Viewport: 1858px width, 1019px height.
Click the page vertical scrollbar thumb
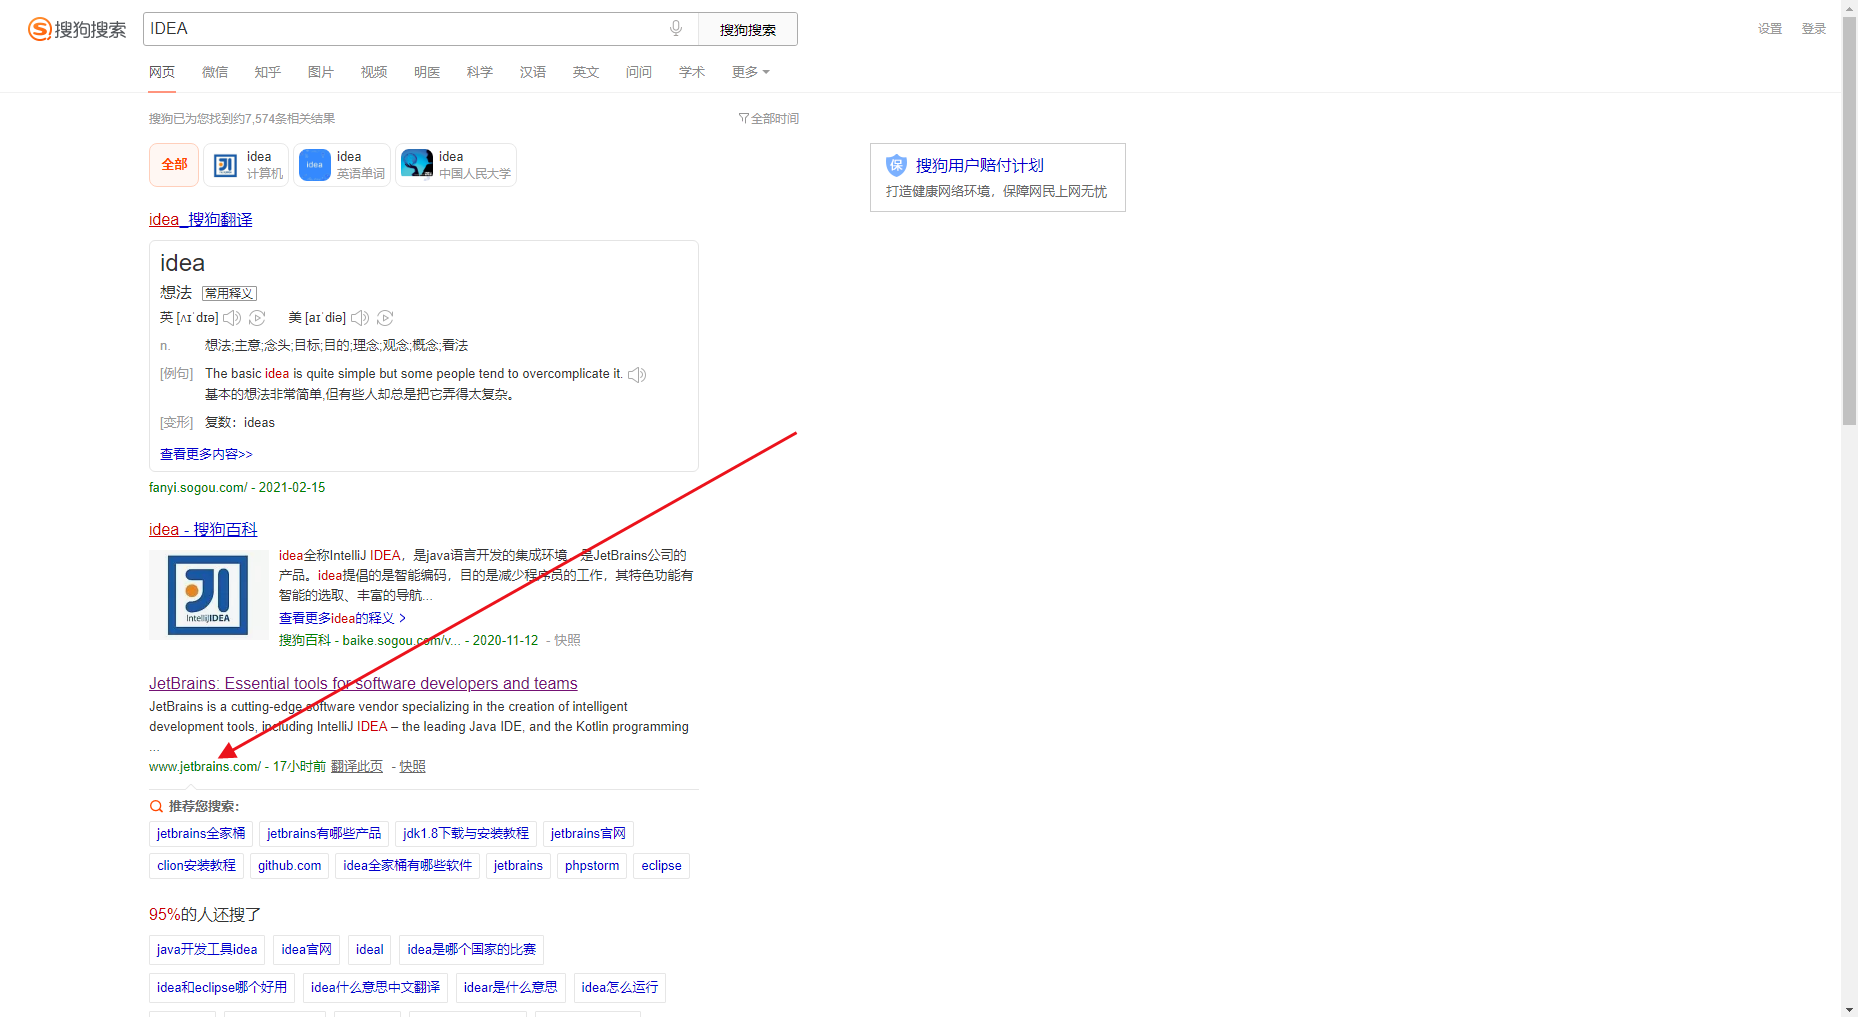pyautogui.click(x=1849, y=220)
